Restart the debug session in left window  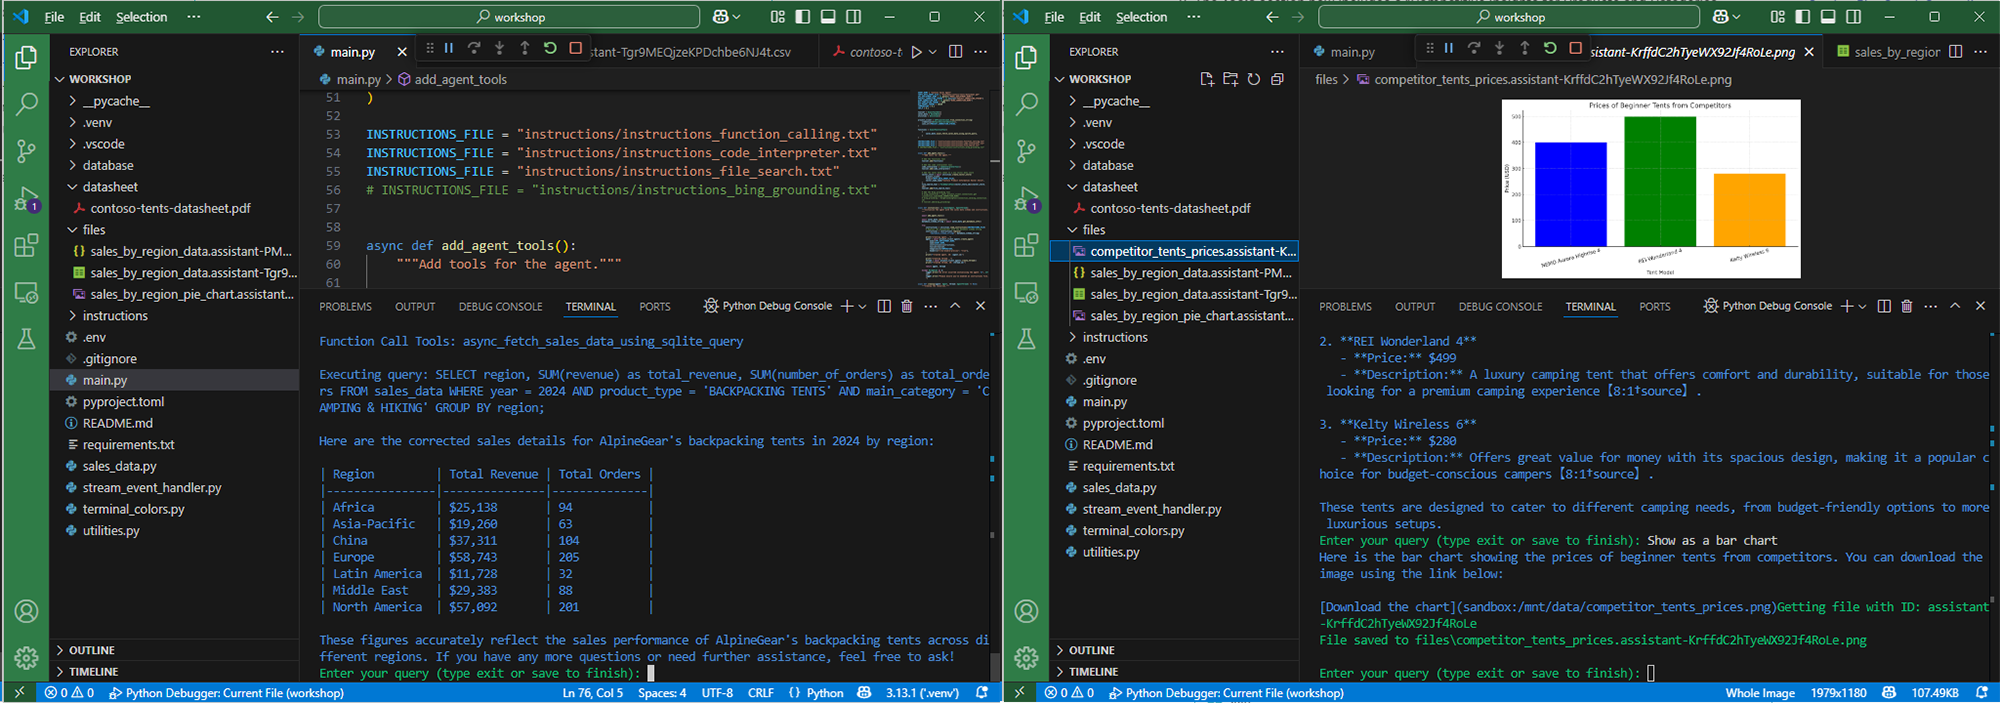click(x=550, y=48)
